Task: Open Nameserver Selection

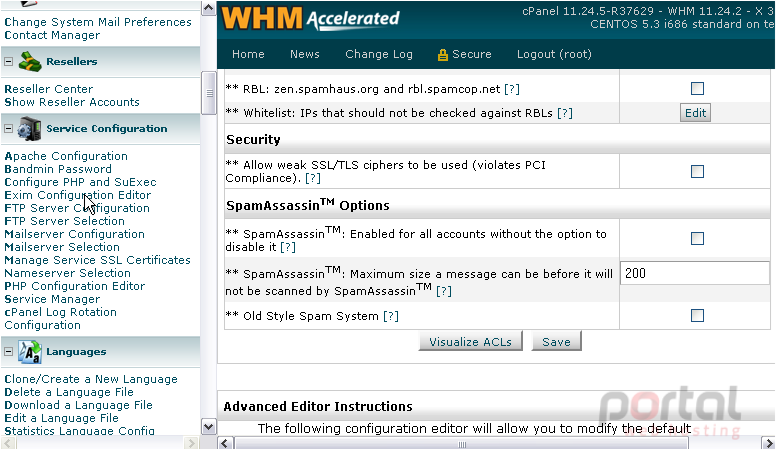Action: click(67, 273)
